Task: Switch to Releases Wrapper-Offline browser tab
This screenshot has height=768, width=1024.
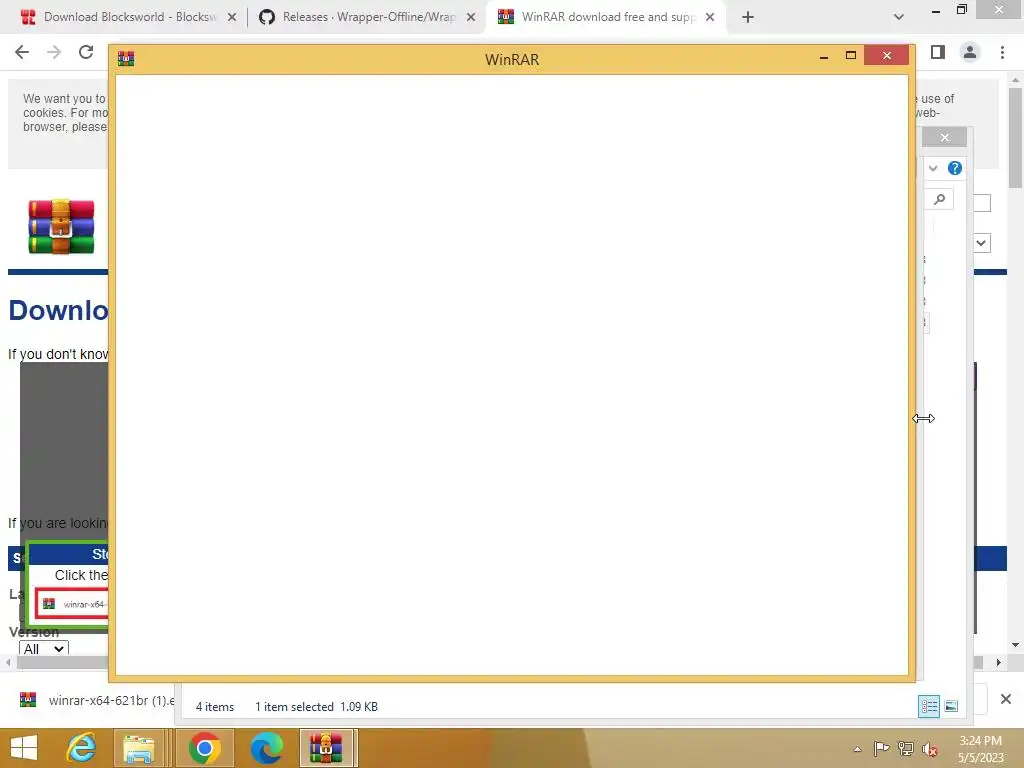Action: (x=367, y=17)
